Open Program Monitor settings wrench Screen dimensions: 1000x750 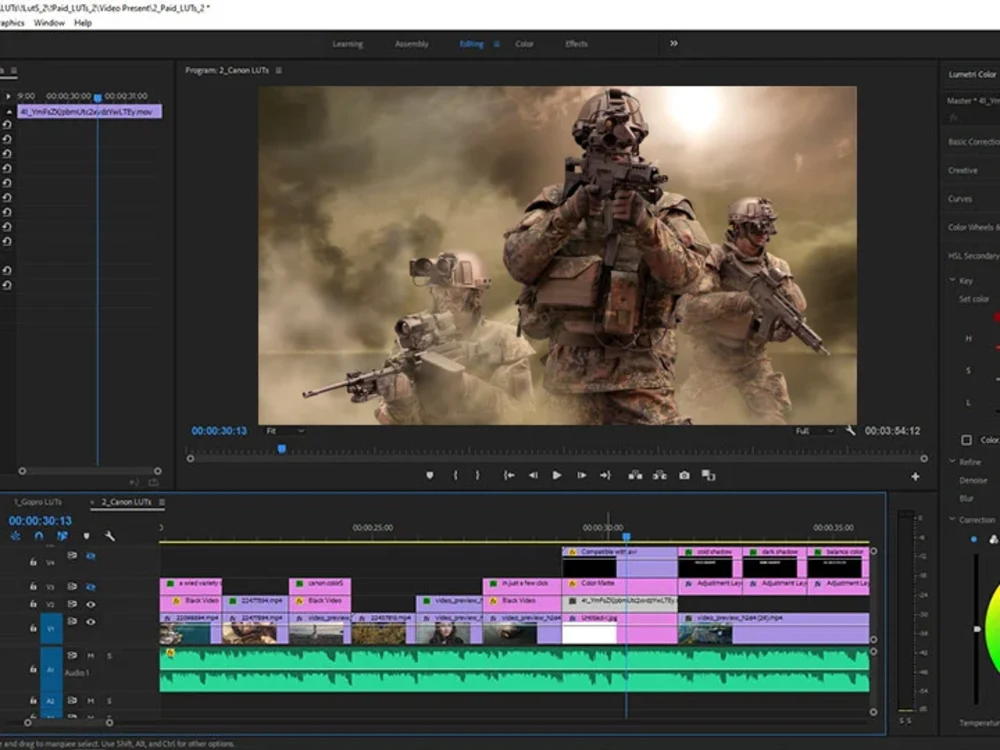pos(850,430)
